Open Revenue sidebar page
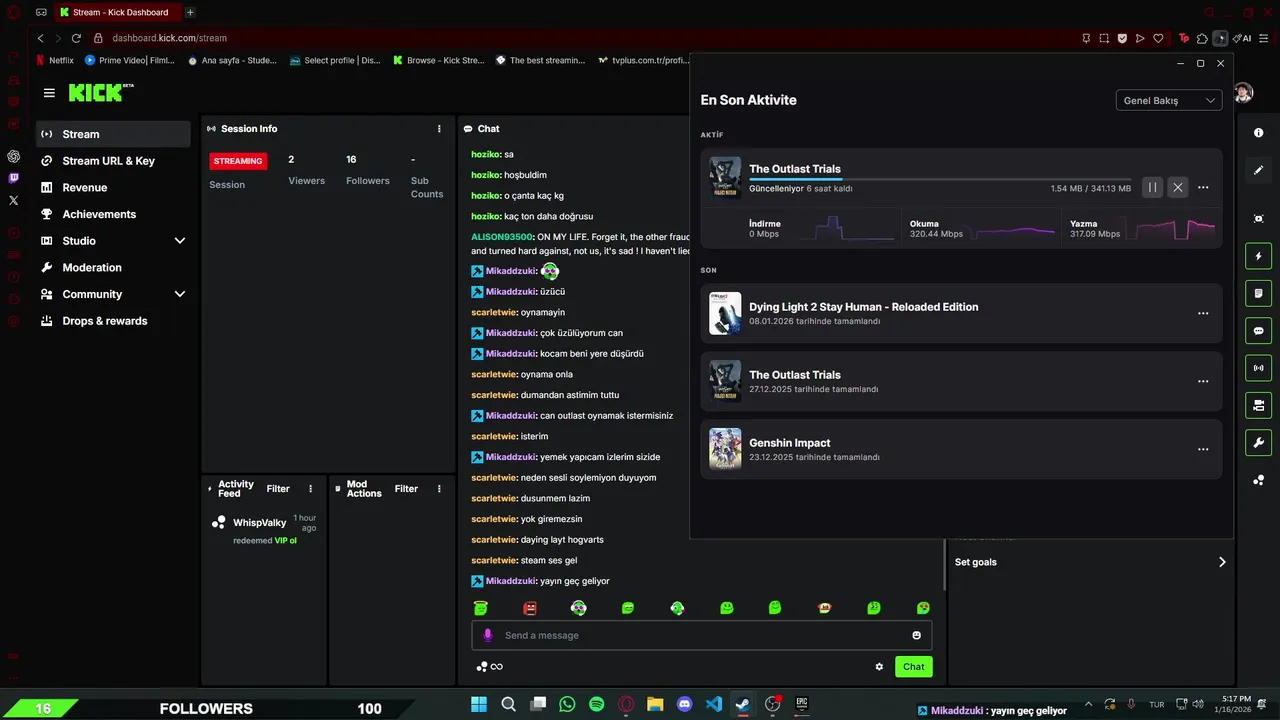The image size is (1280, 720). coord(113,187)
